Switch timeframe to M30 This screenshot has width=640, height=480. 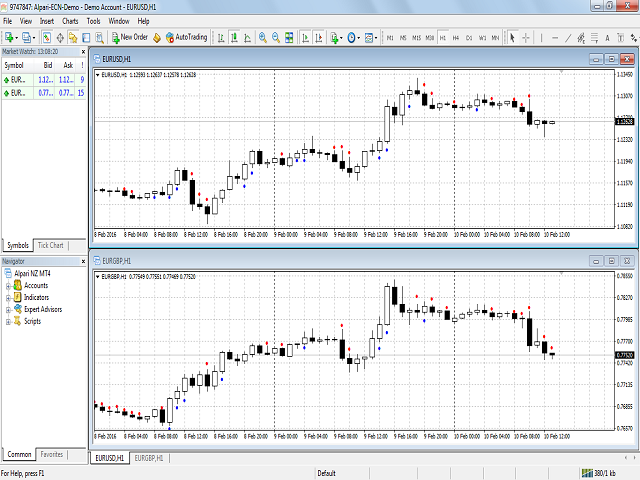pos(430,38)
